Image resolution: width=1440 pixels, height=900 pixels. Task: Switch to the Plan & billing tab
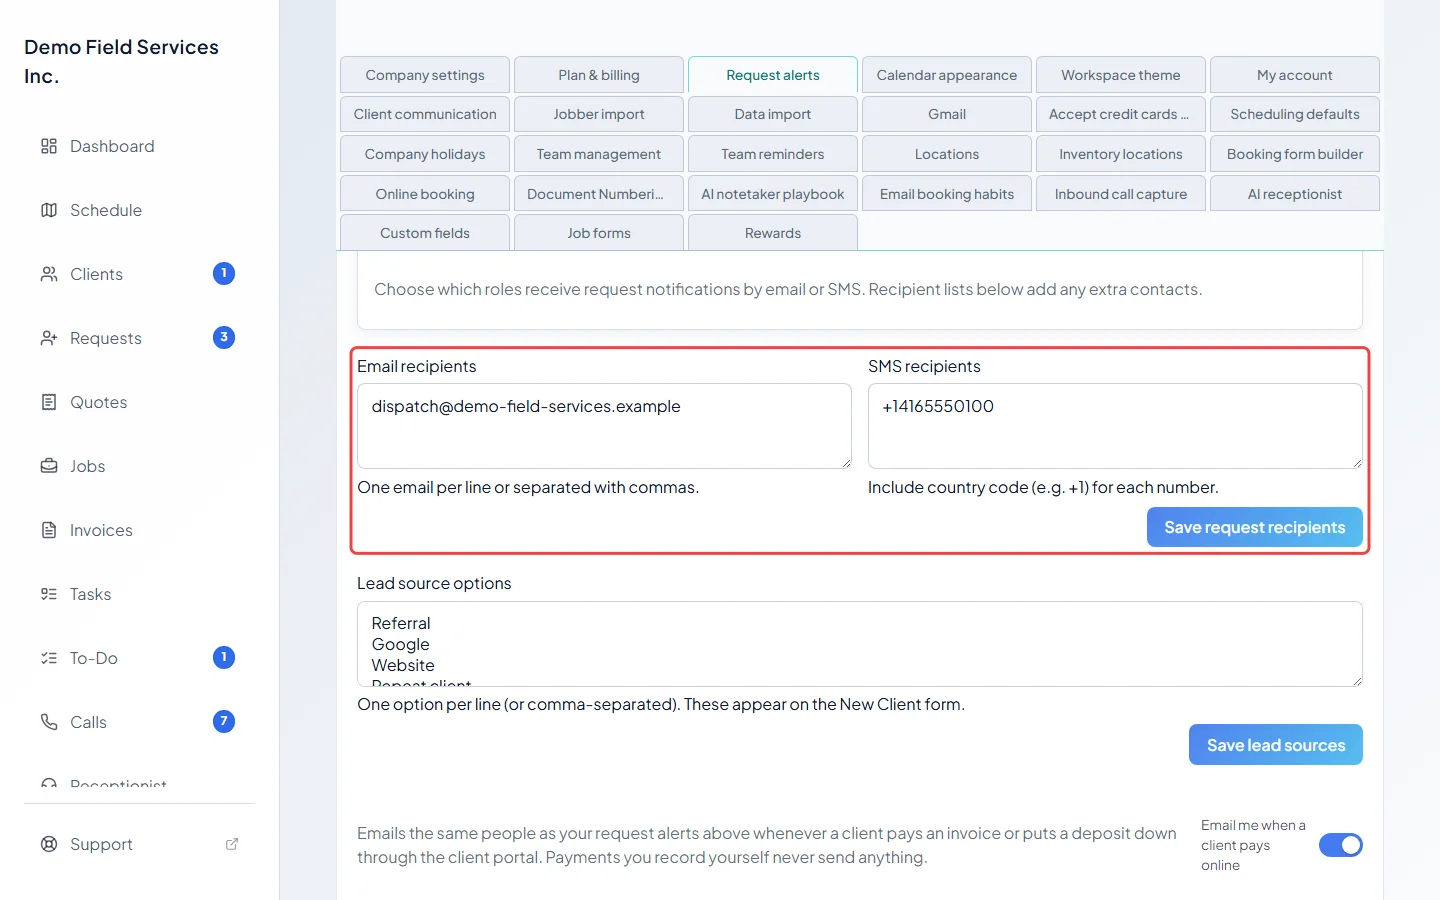click(x=599, y=75)
